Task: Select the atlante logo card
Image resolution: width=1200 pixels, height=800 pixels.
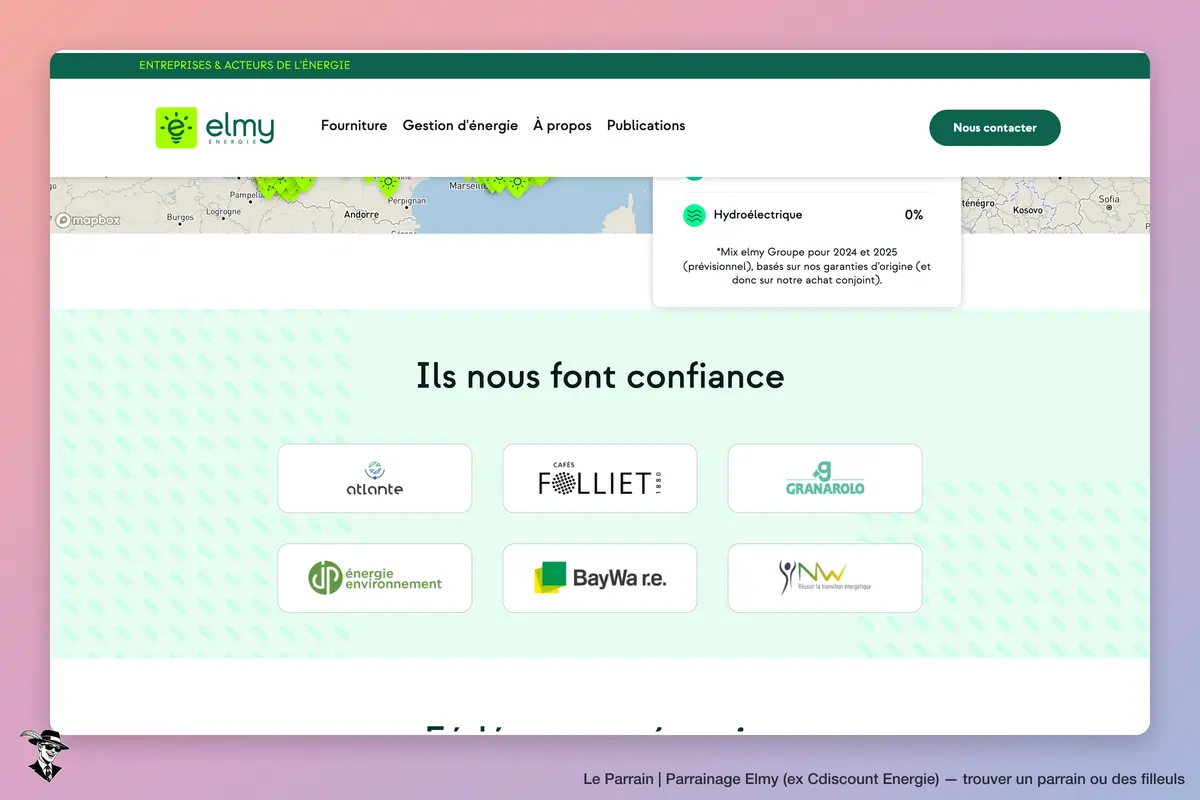Action: tap(375, 479)
